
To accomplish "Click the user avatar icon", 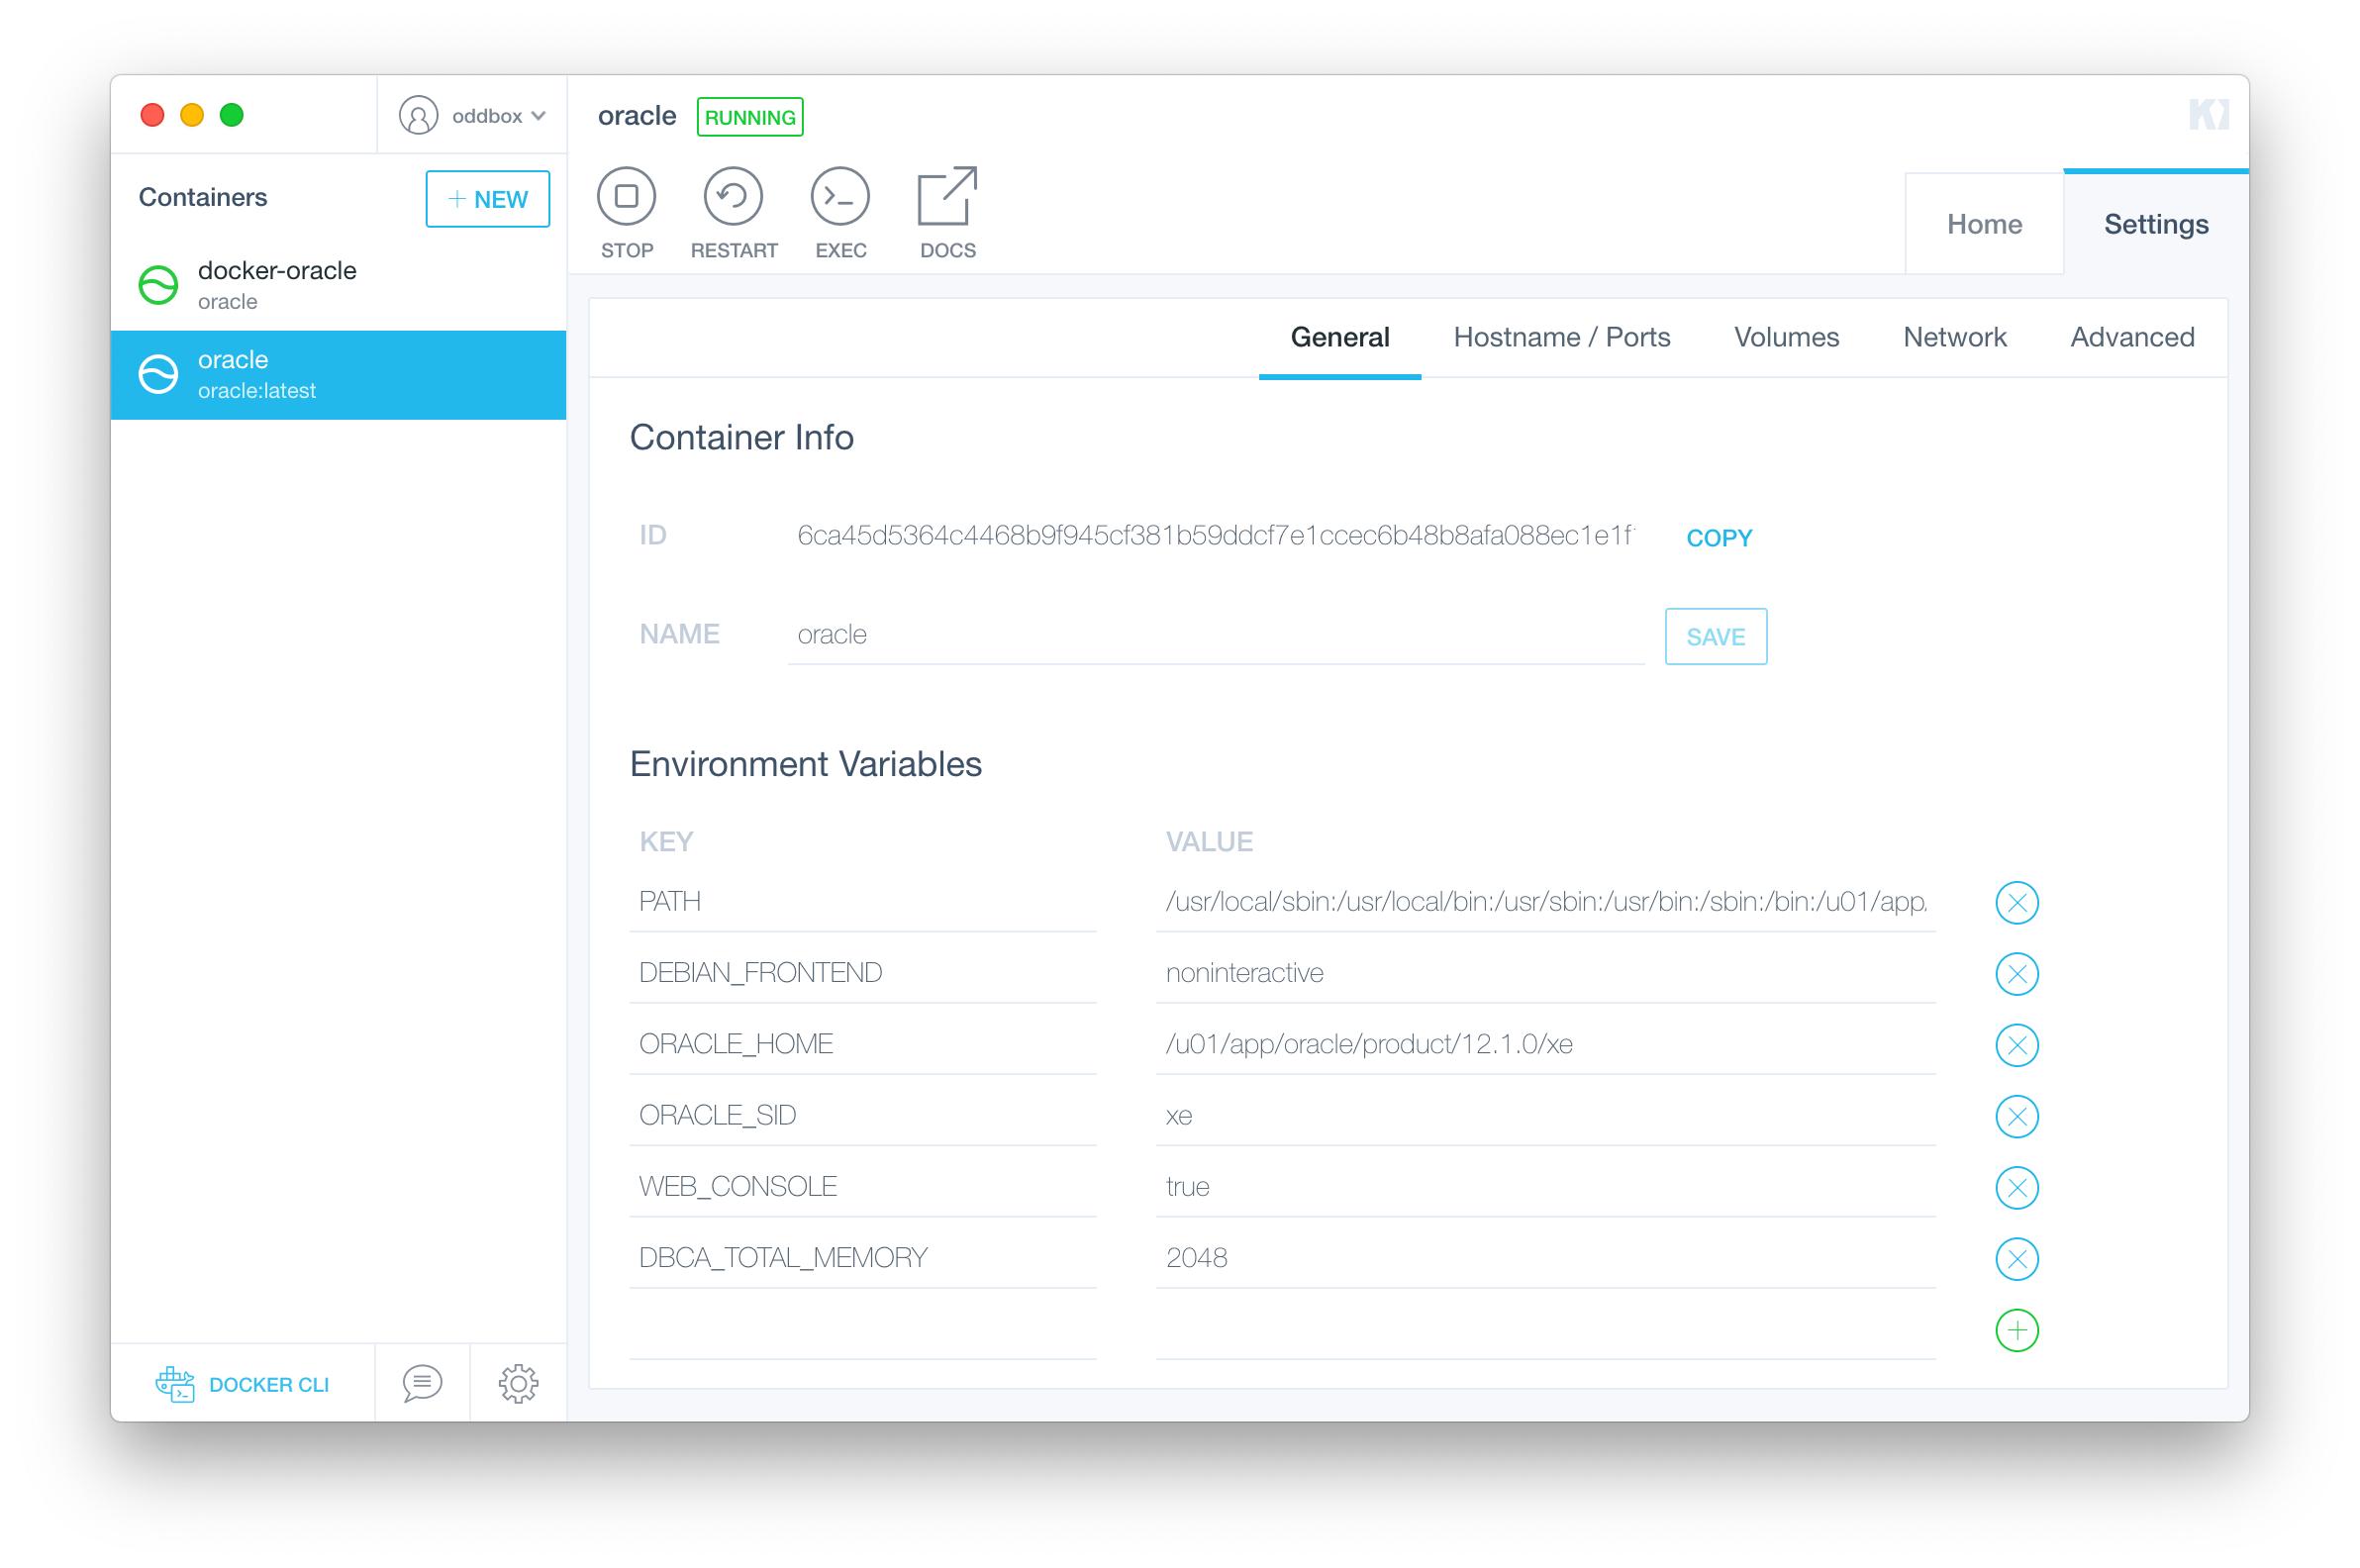I will pyautogui.click(x=418, y=115).
